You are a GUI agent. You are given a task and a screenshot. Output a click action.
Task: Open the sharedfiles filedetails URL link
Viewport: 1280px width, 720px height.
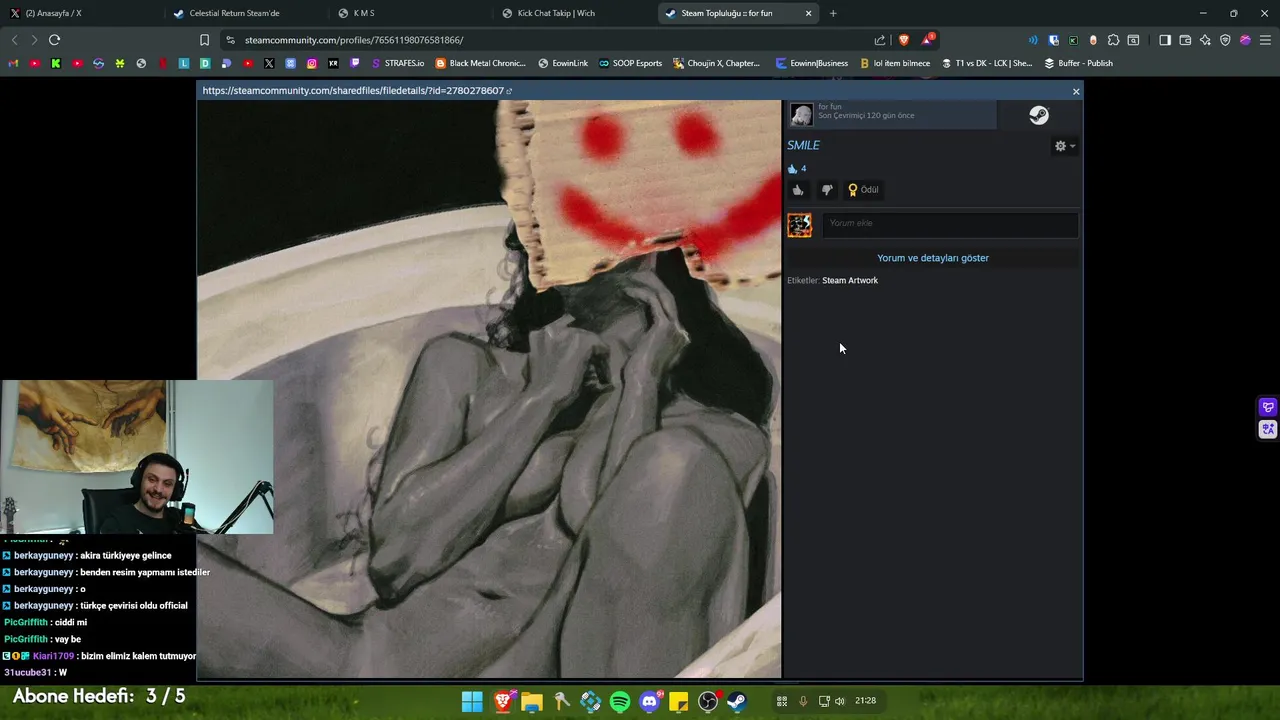click(x=357, y=91)
